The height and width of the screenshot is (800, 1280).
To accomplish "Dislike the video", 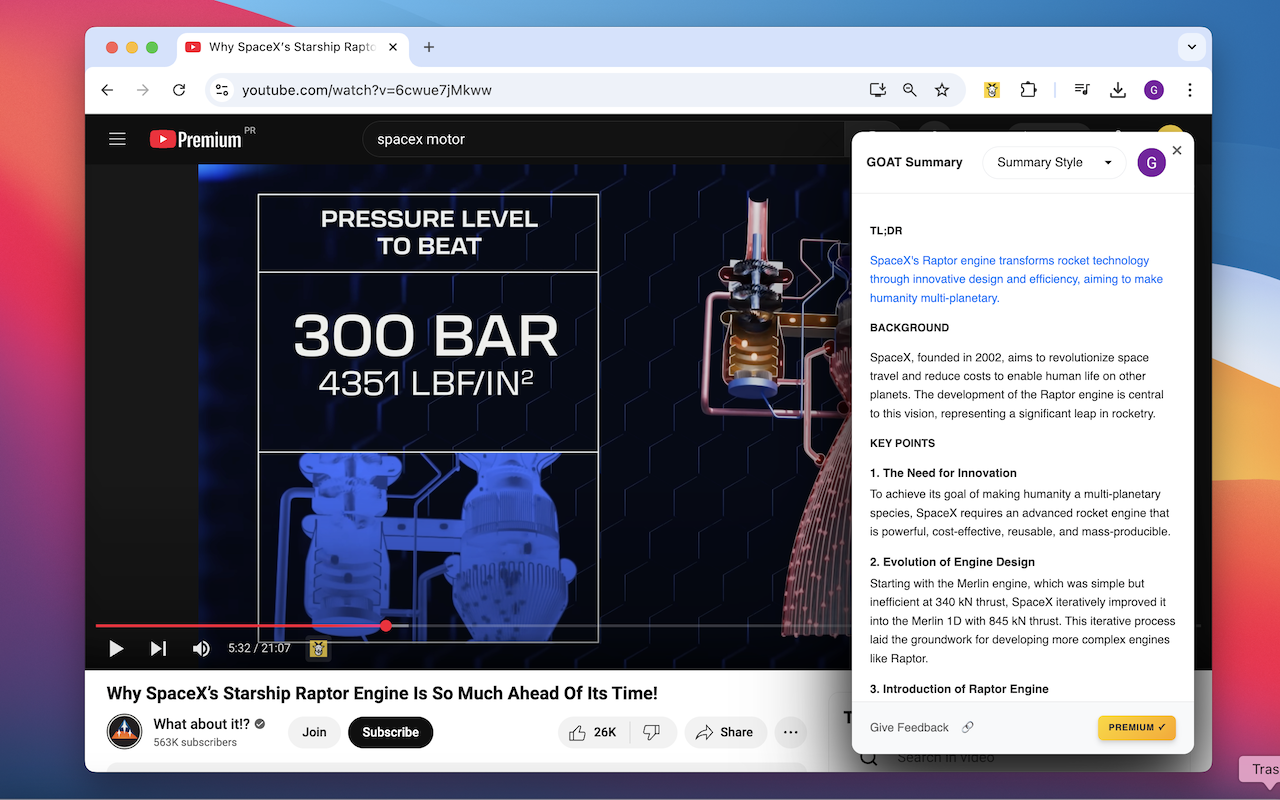I will tap(651, 732).
